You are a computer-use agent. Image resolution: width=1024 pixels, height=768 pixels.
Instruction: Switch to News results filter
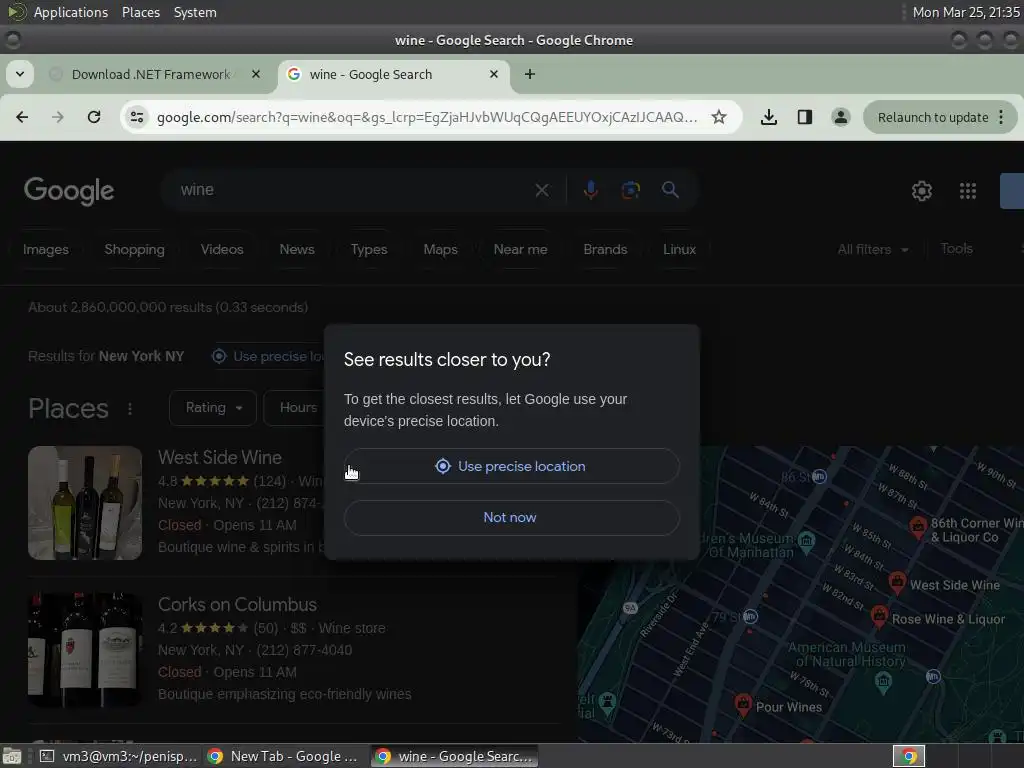297,249
